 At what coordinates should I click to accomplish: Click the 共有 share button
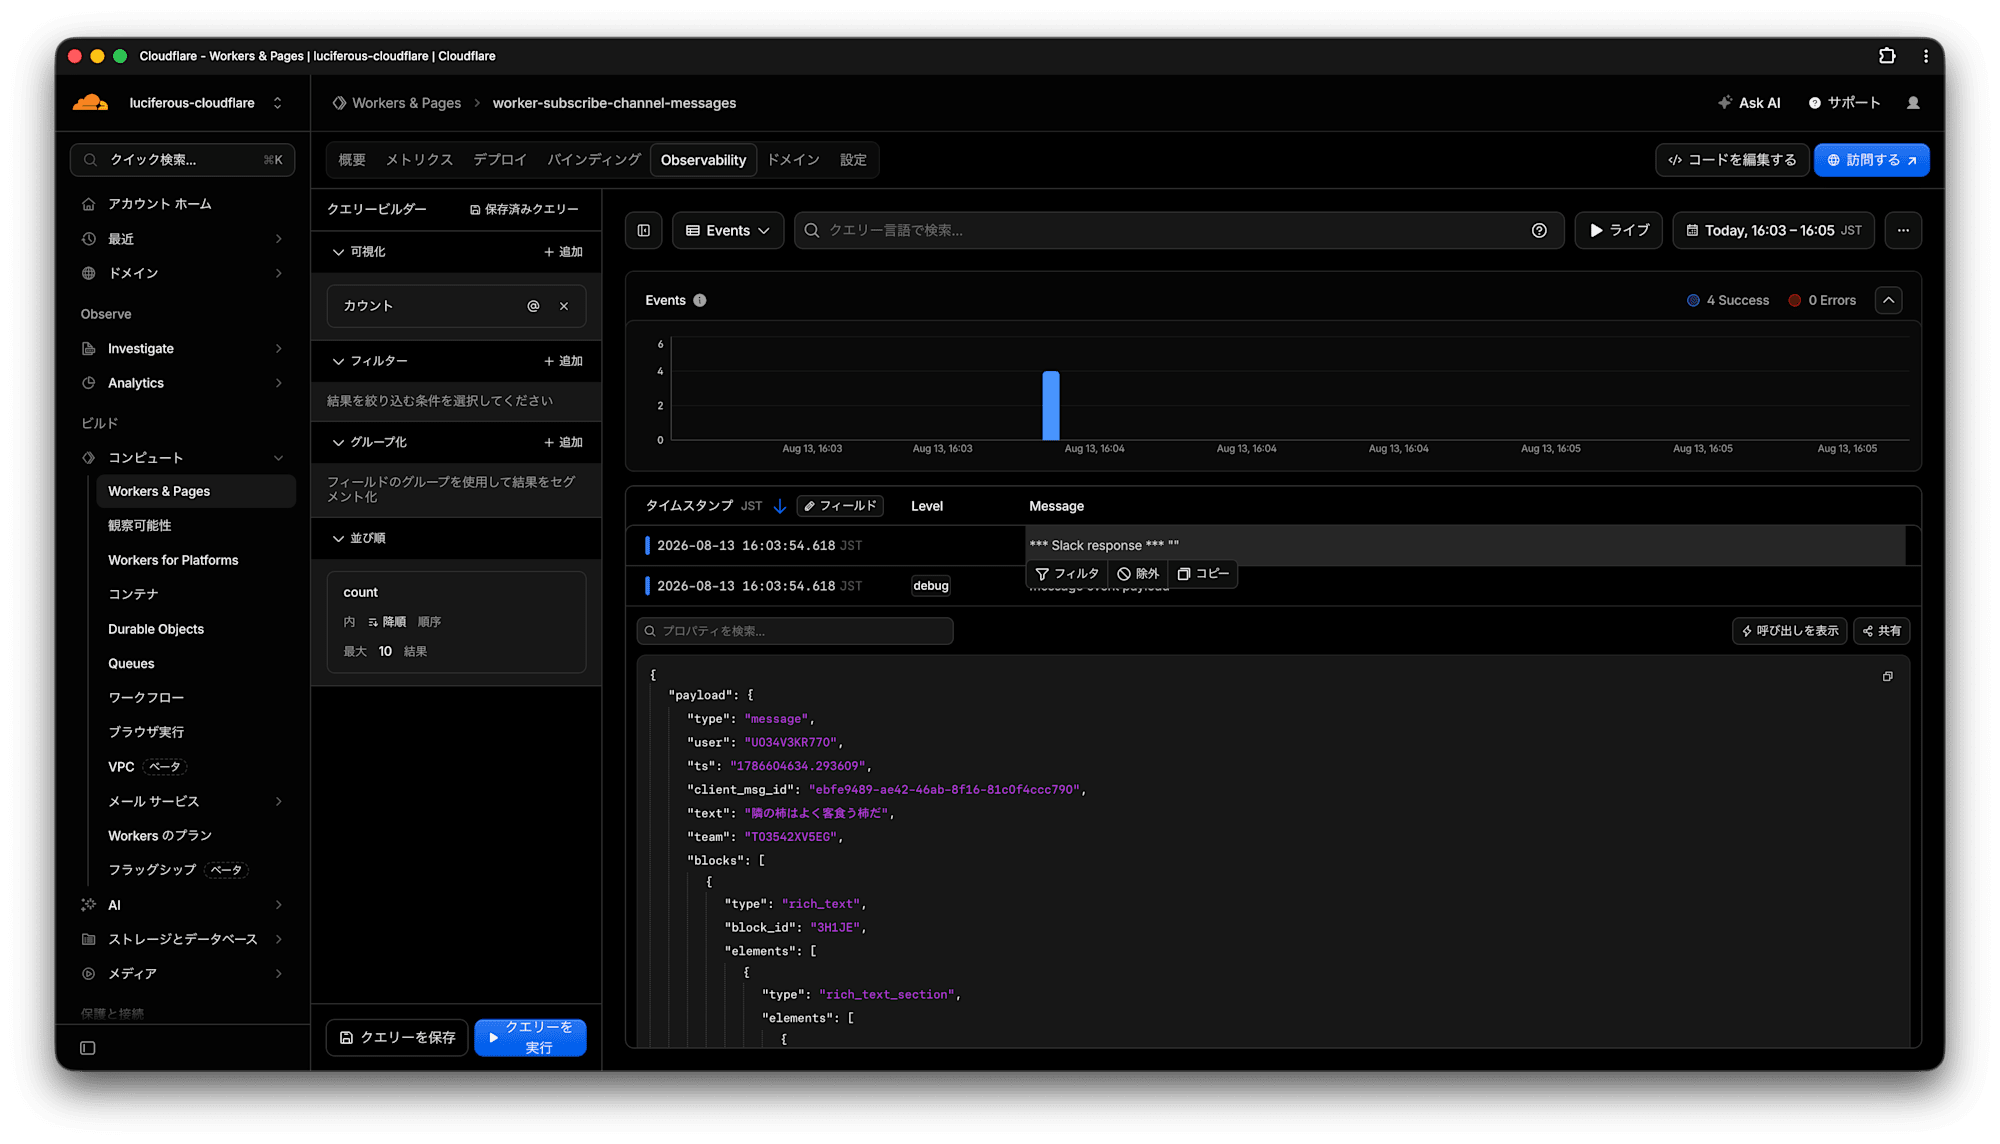[x=1882, y=631]
